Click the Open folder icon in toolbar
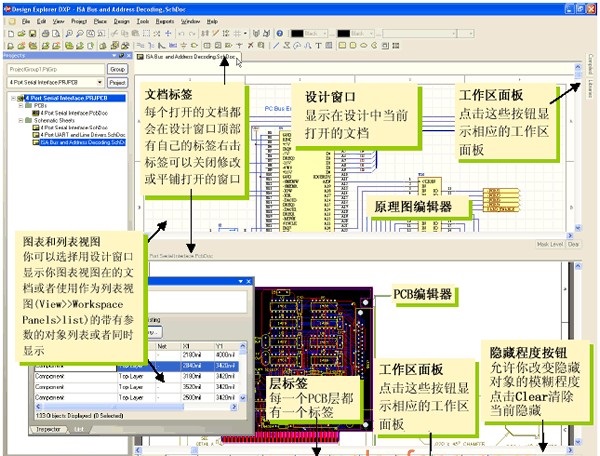Screen dimensions: 600x456 [19, 33]
